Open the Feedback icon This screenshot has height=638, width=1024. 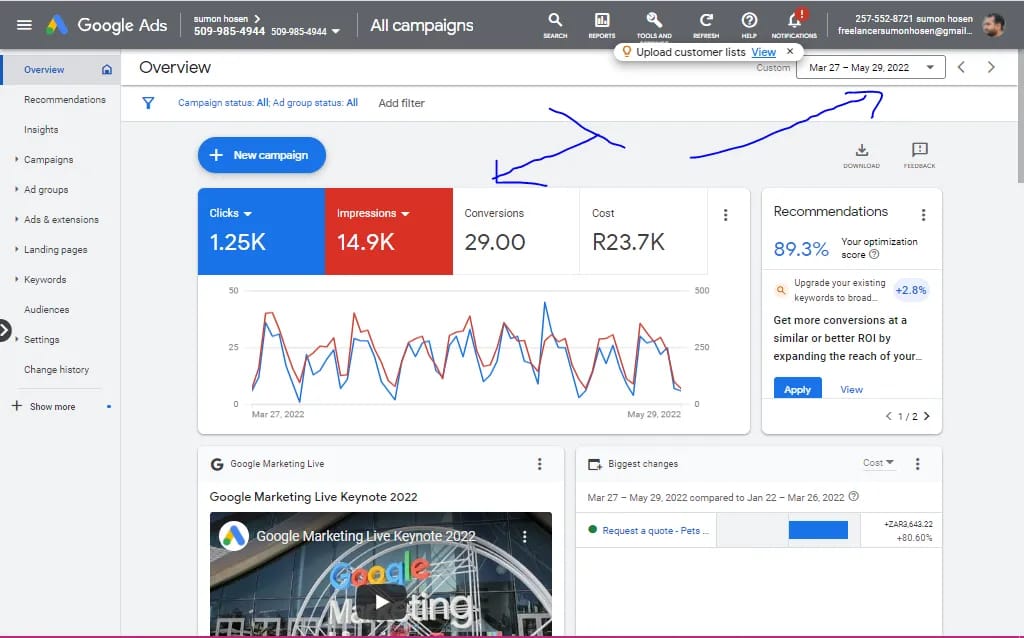919,151
